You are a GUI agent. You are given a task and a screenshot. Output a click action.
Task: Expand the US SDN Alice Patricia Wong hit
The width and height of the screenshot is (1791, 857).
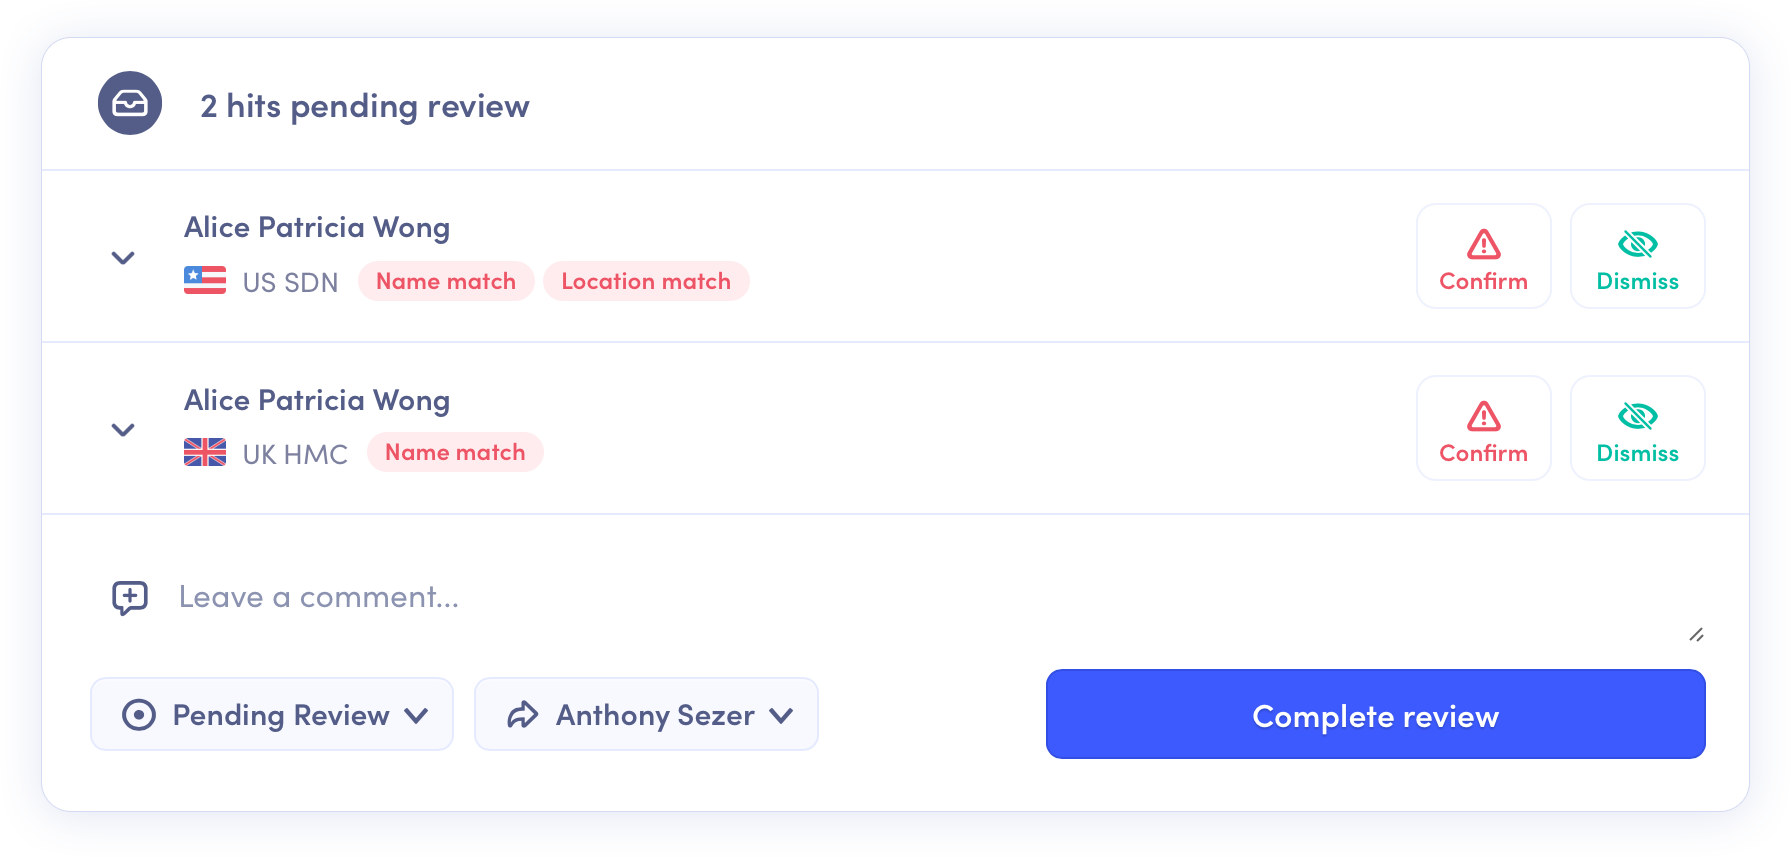click(x=123, y=258)
